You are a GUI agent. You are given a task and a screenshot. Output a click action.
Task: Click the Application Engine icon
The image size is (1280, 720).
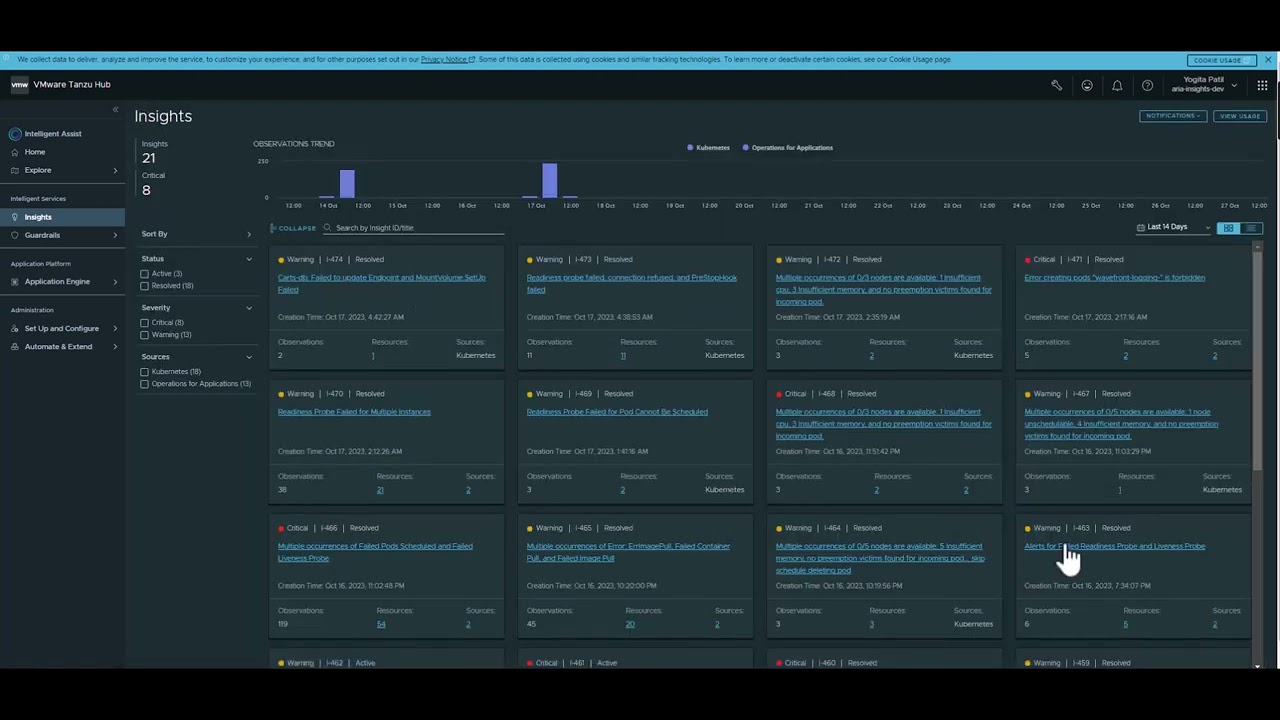coord(14,281)
